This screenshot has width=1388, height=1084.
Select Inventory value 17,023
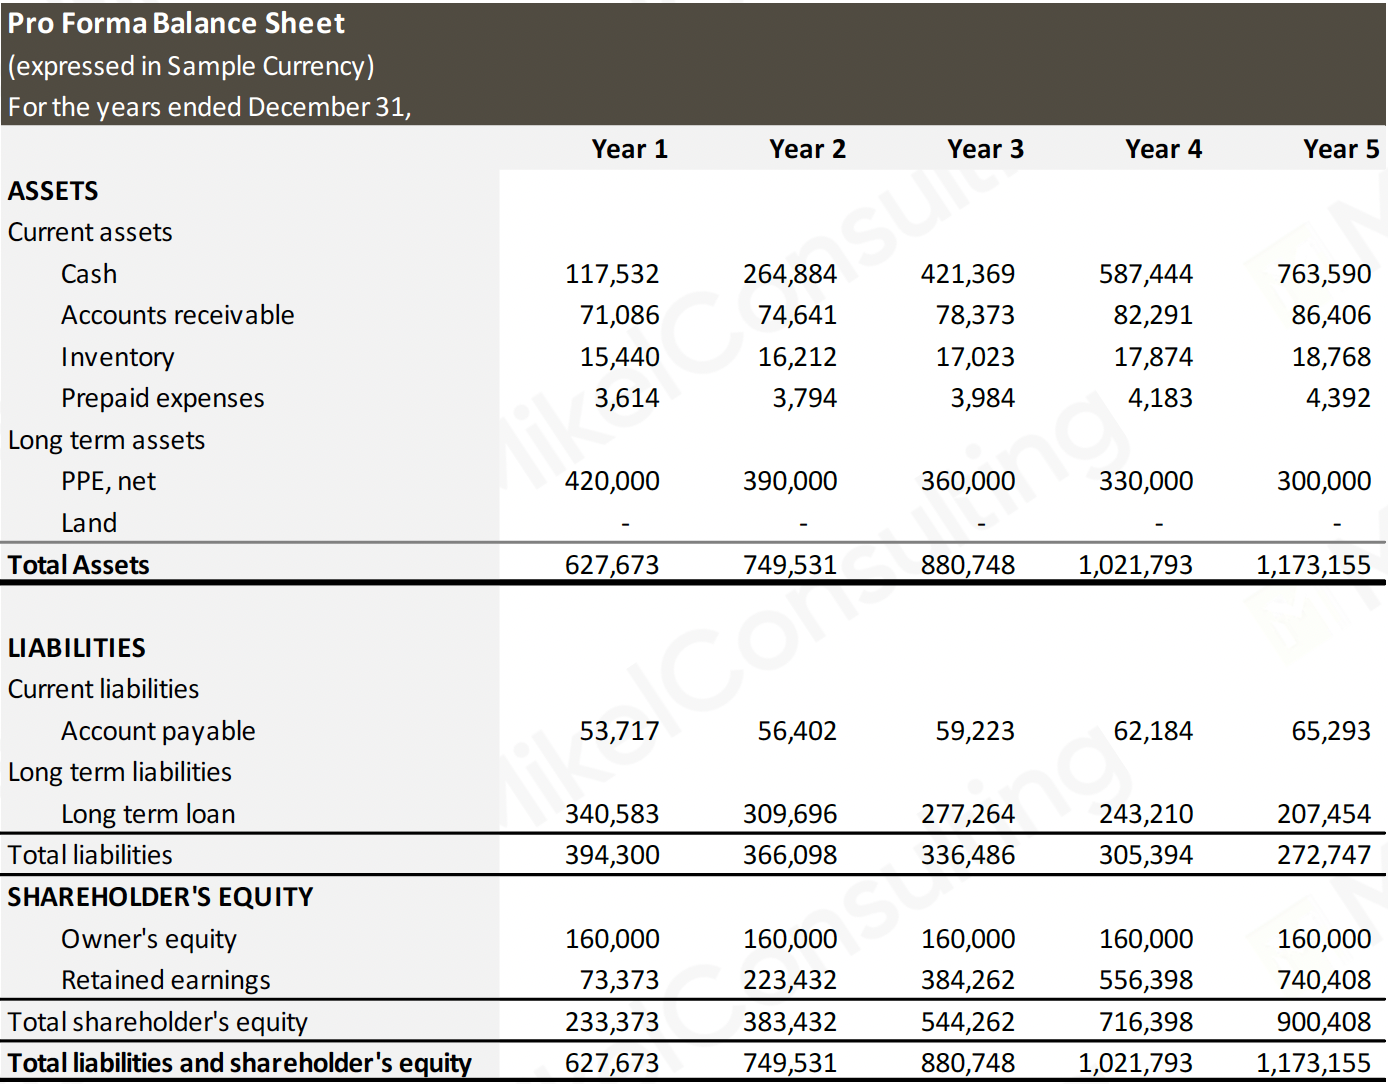pyautogui.click(x=975, y=357)
